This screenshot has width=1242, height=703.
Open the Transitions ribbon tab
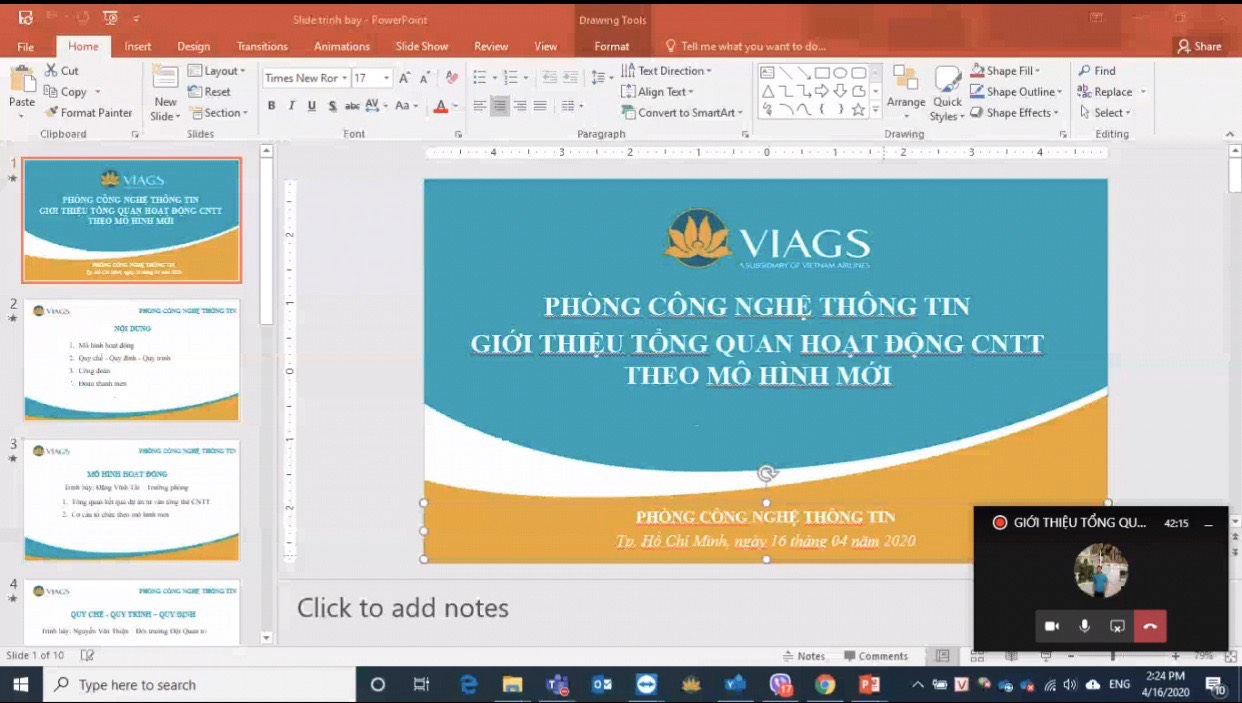point(261,46)
